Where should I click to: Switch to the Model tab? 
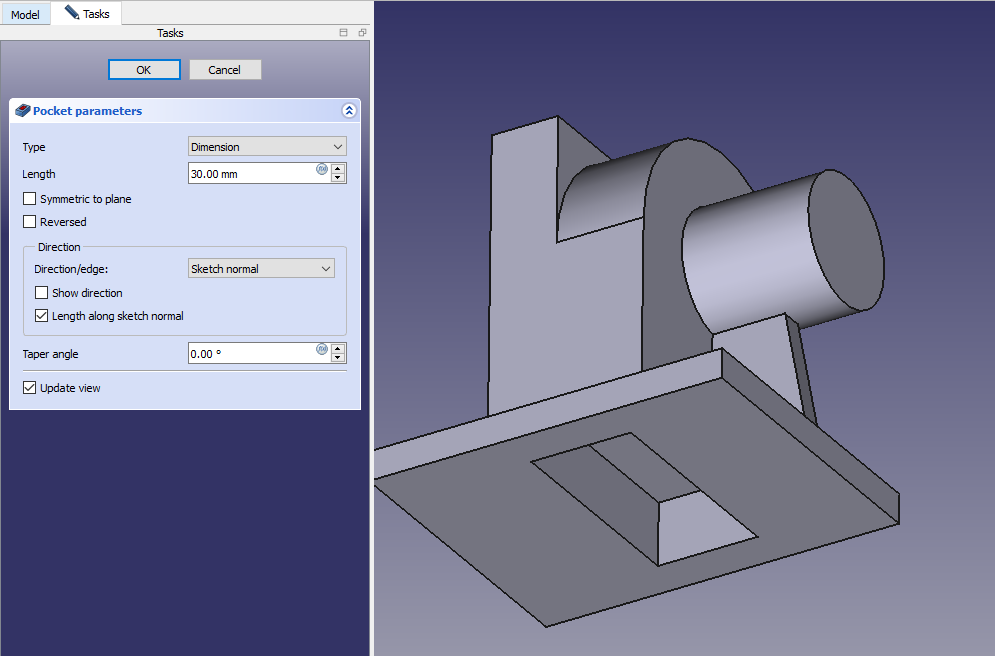(x=25, y=15)
